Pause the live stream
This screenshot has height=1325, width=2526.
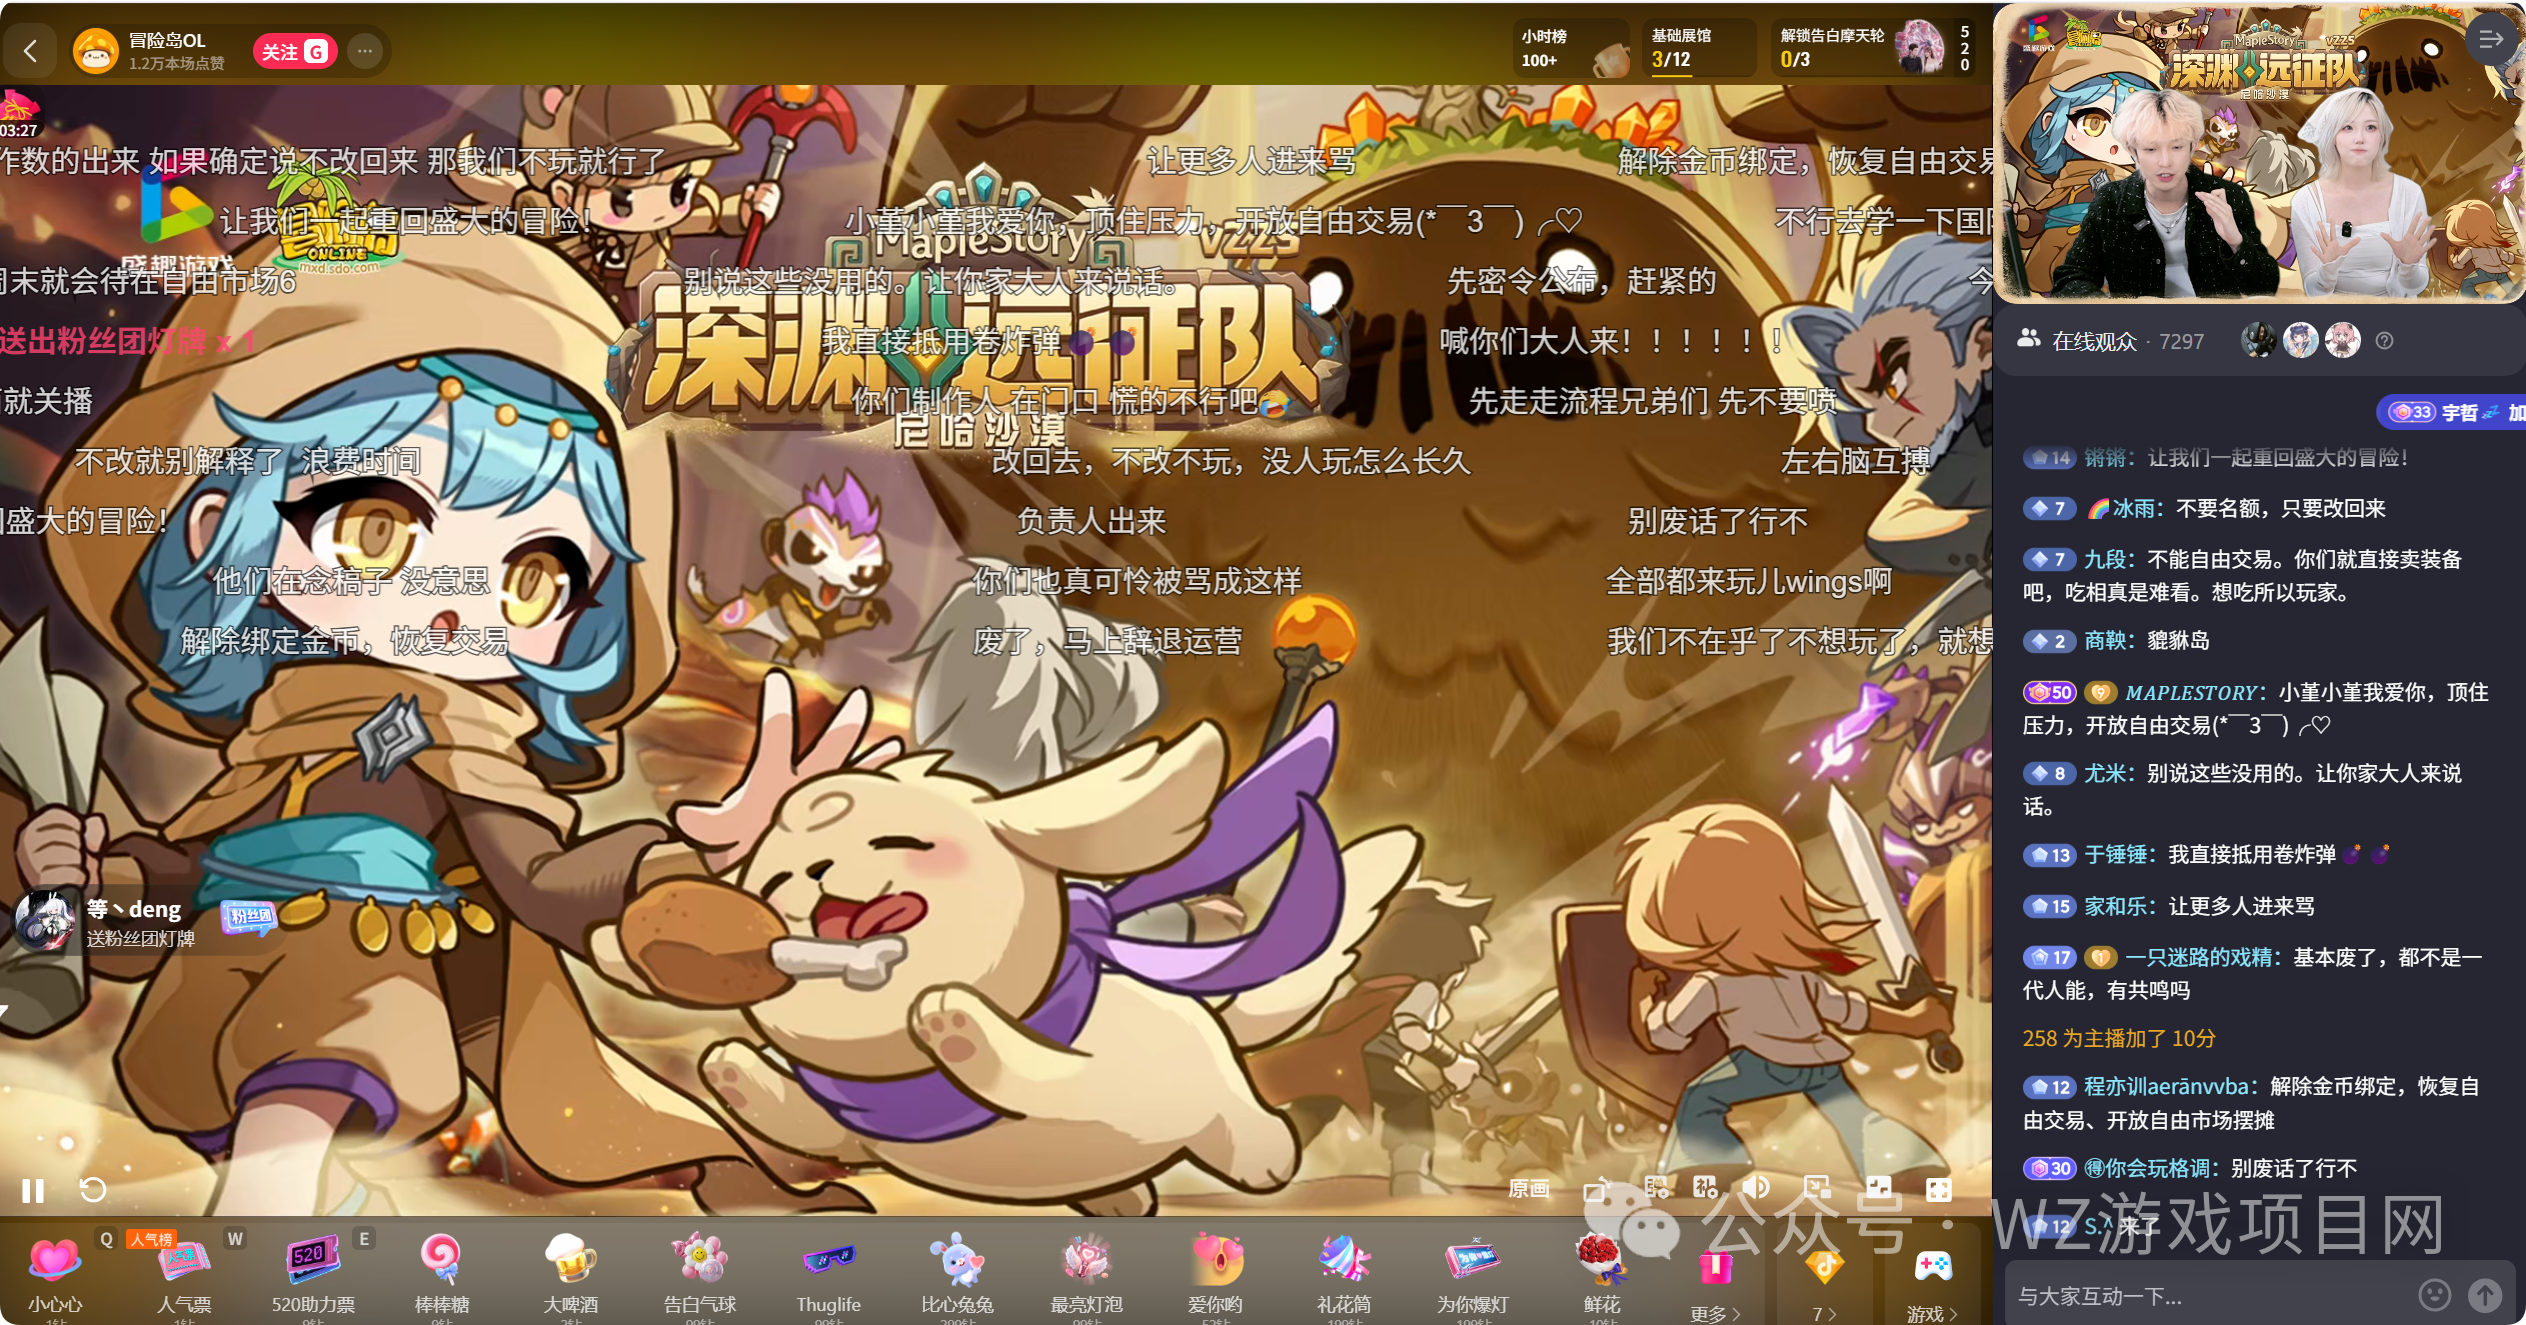[33, 1190]
